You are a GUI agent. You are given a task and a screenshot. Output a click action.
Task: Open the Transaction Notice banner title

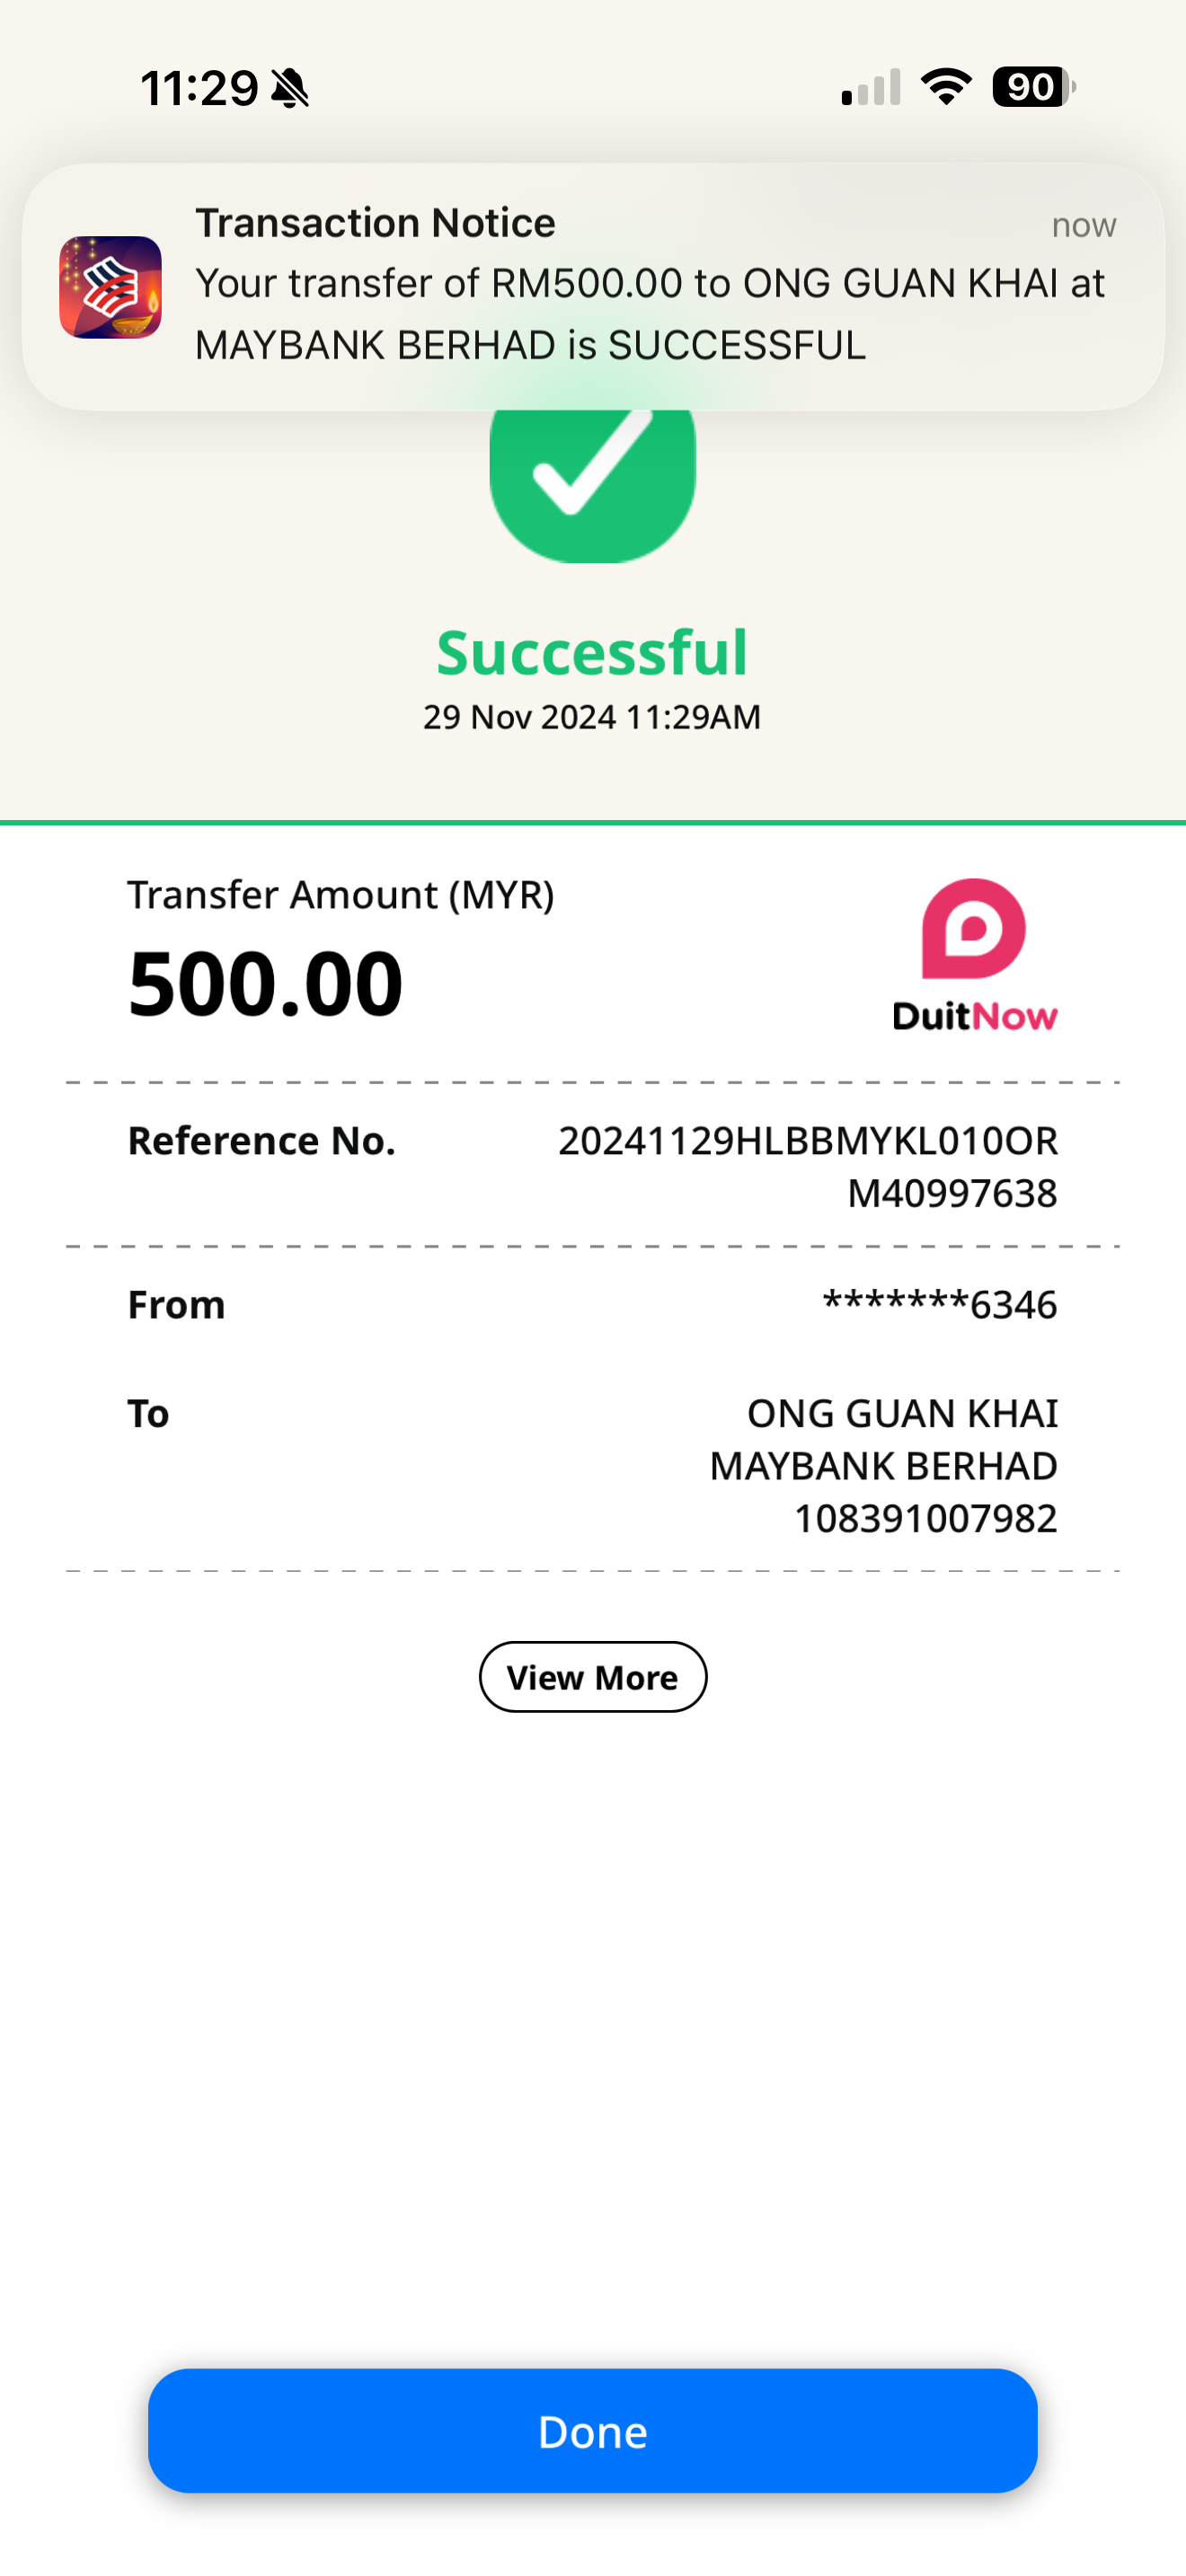(x=375, y=223)
